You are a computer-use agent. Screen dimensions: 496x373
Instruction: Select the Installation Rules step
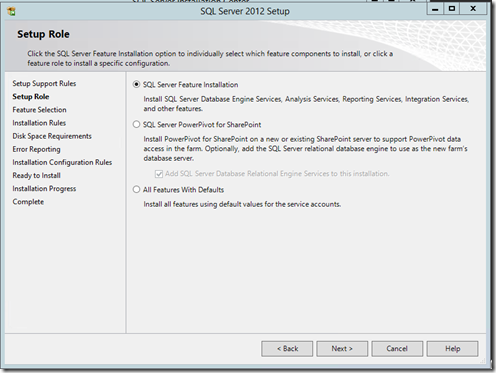[x=39, y=123]
